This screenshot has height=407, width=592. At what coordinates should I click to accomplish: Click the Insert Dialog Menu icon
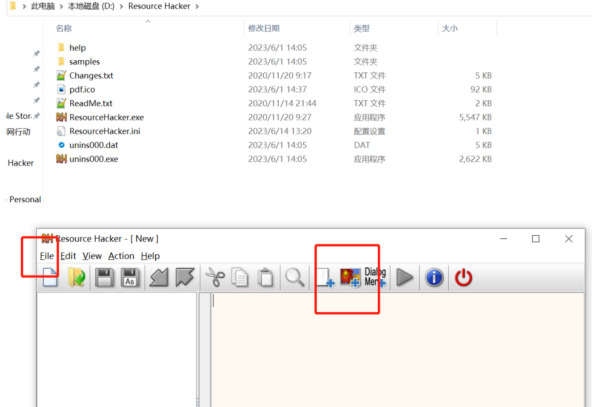[x=375, y=278]
